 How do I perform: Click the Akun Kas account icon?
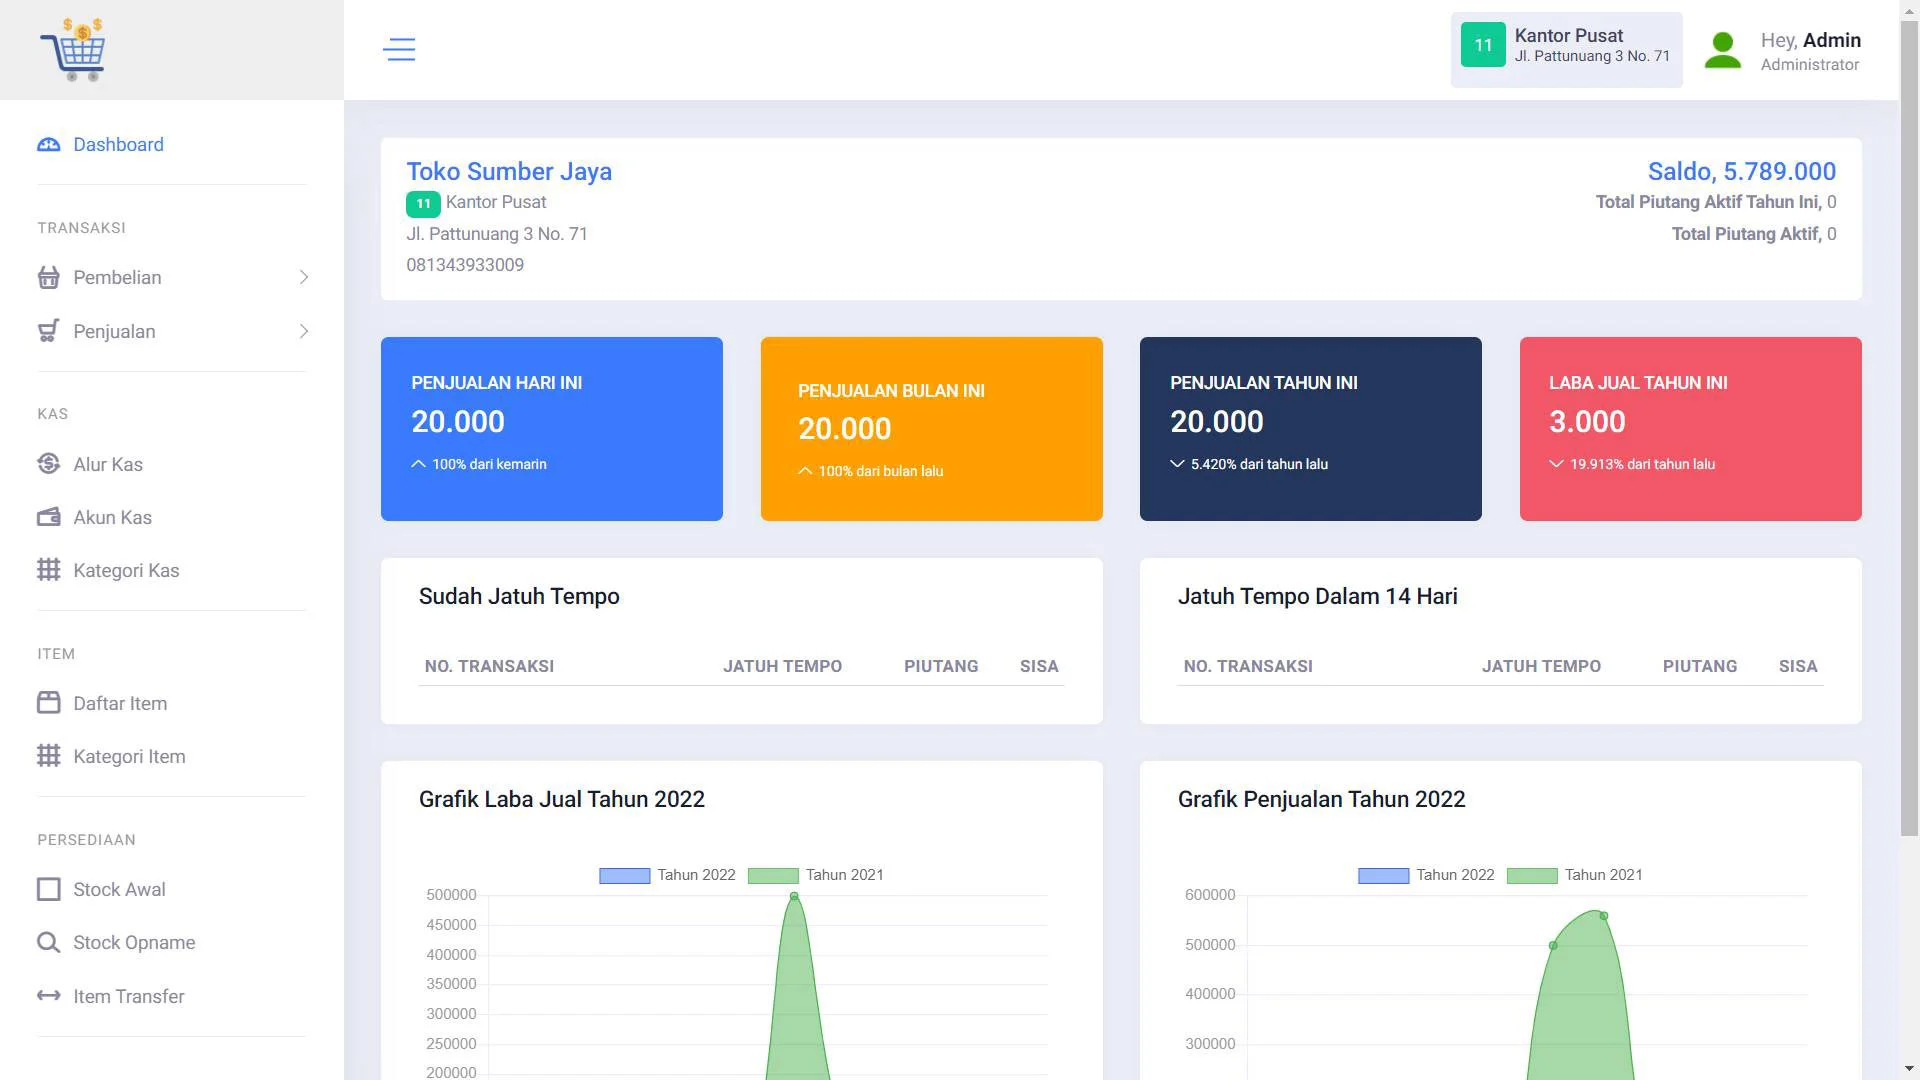coord(49,517)
